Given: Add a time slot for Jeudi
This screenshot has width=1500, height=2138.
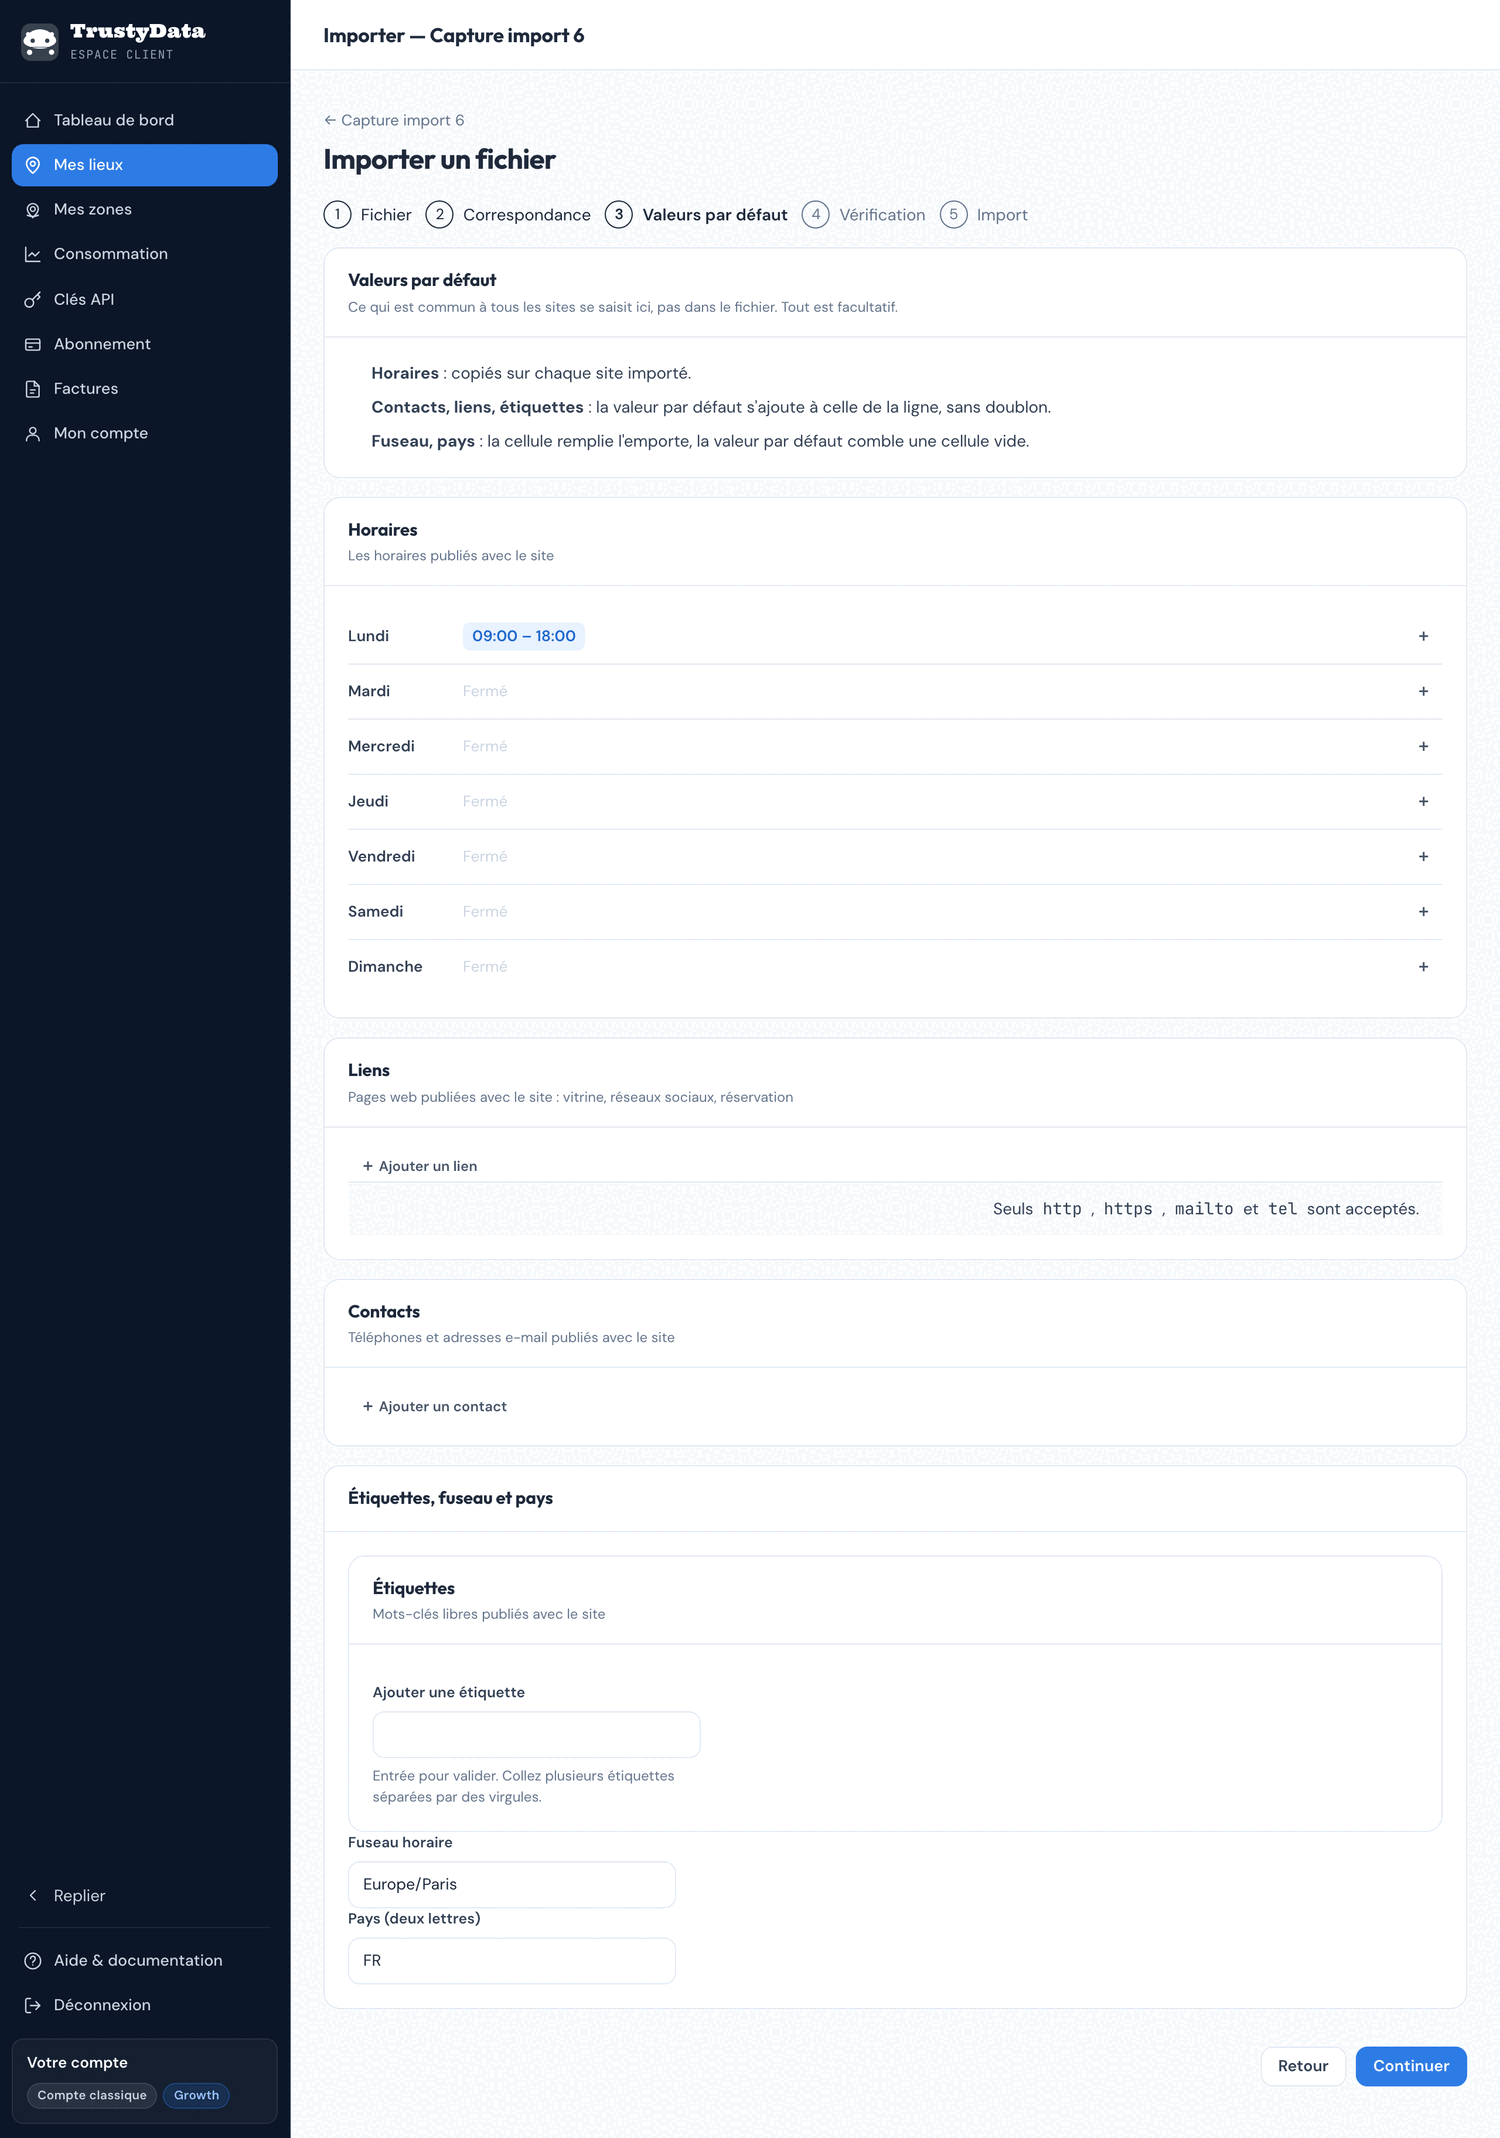Looking at the screenshot, I should point(1423,801).
